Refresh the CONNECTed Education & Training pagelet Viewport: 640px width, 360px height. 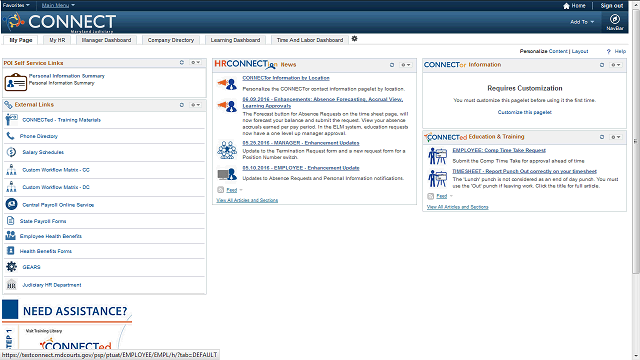(602, 137)
